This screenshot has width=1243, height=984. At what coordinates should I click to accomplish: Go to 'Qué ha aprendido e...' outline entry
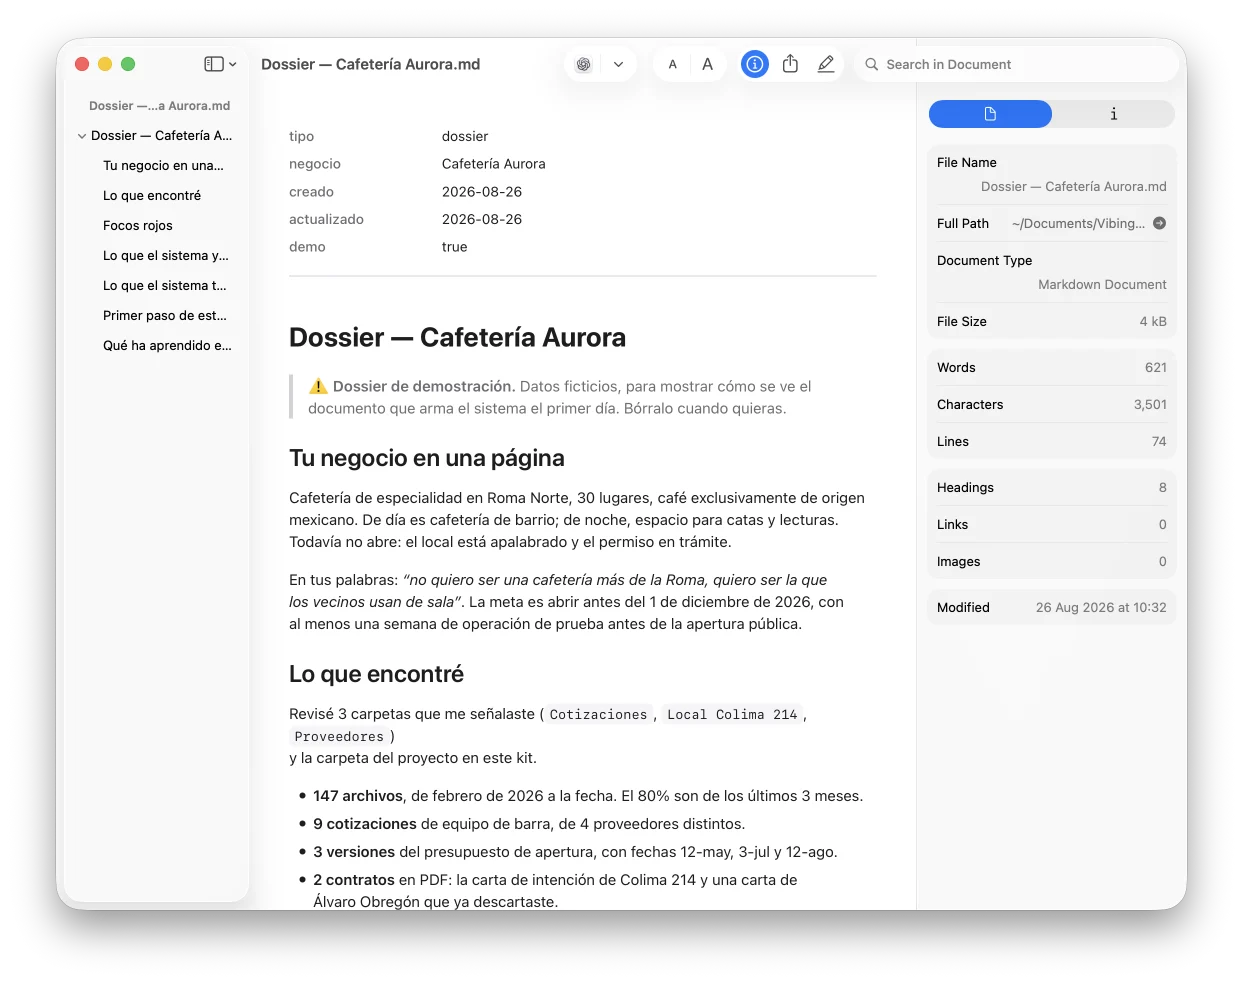(167, 346)
